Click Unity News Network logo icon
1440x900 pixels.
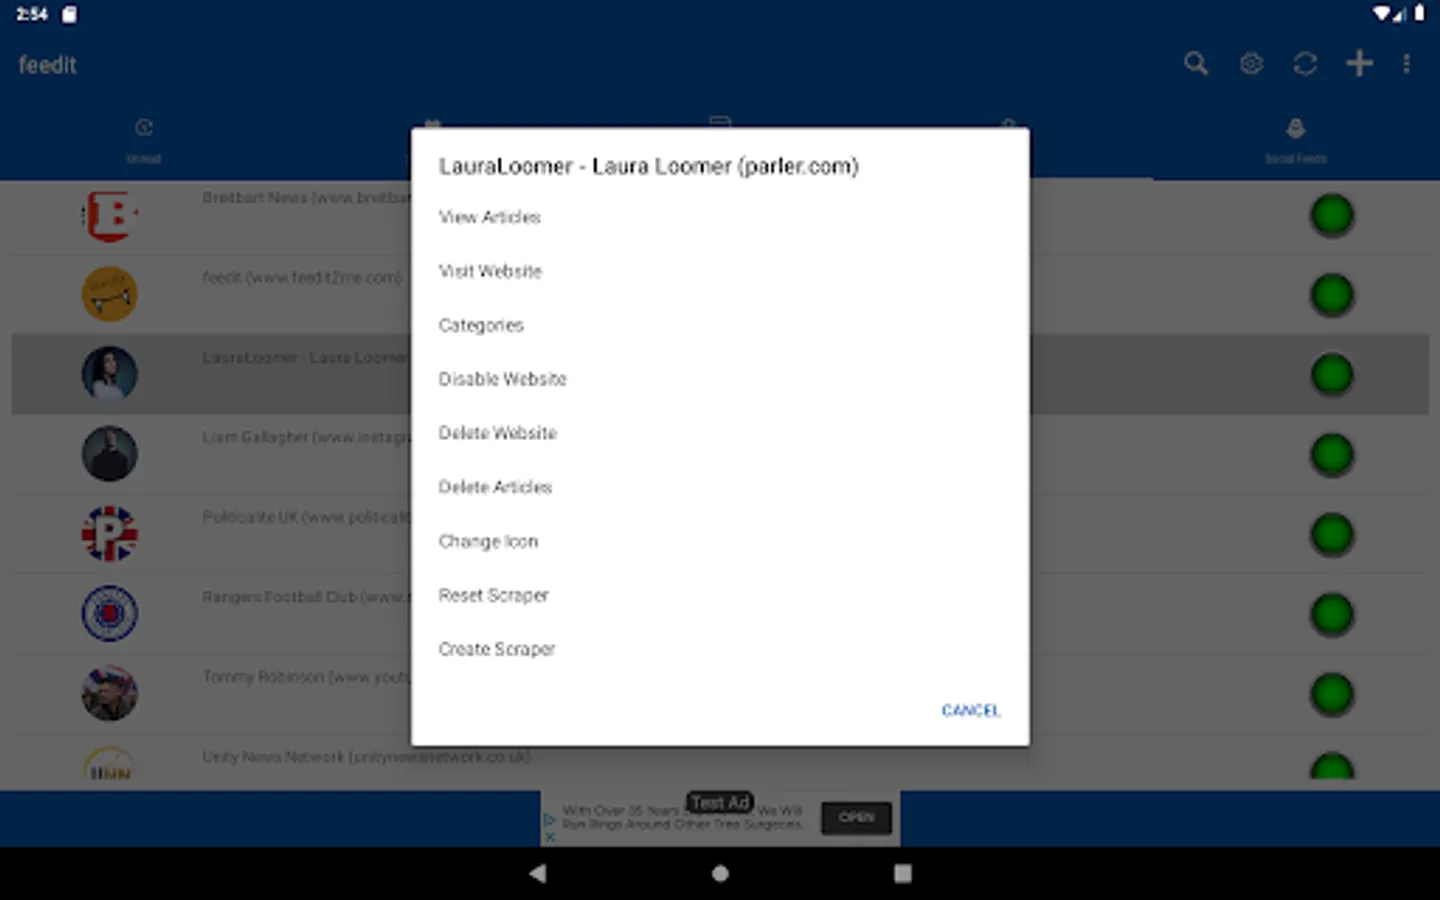click(x=109, y=766)
